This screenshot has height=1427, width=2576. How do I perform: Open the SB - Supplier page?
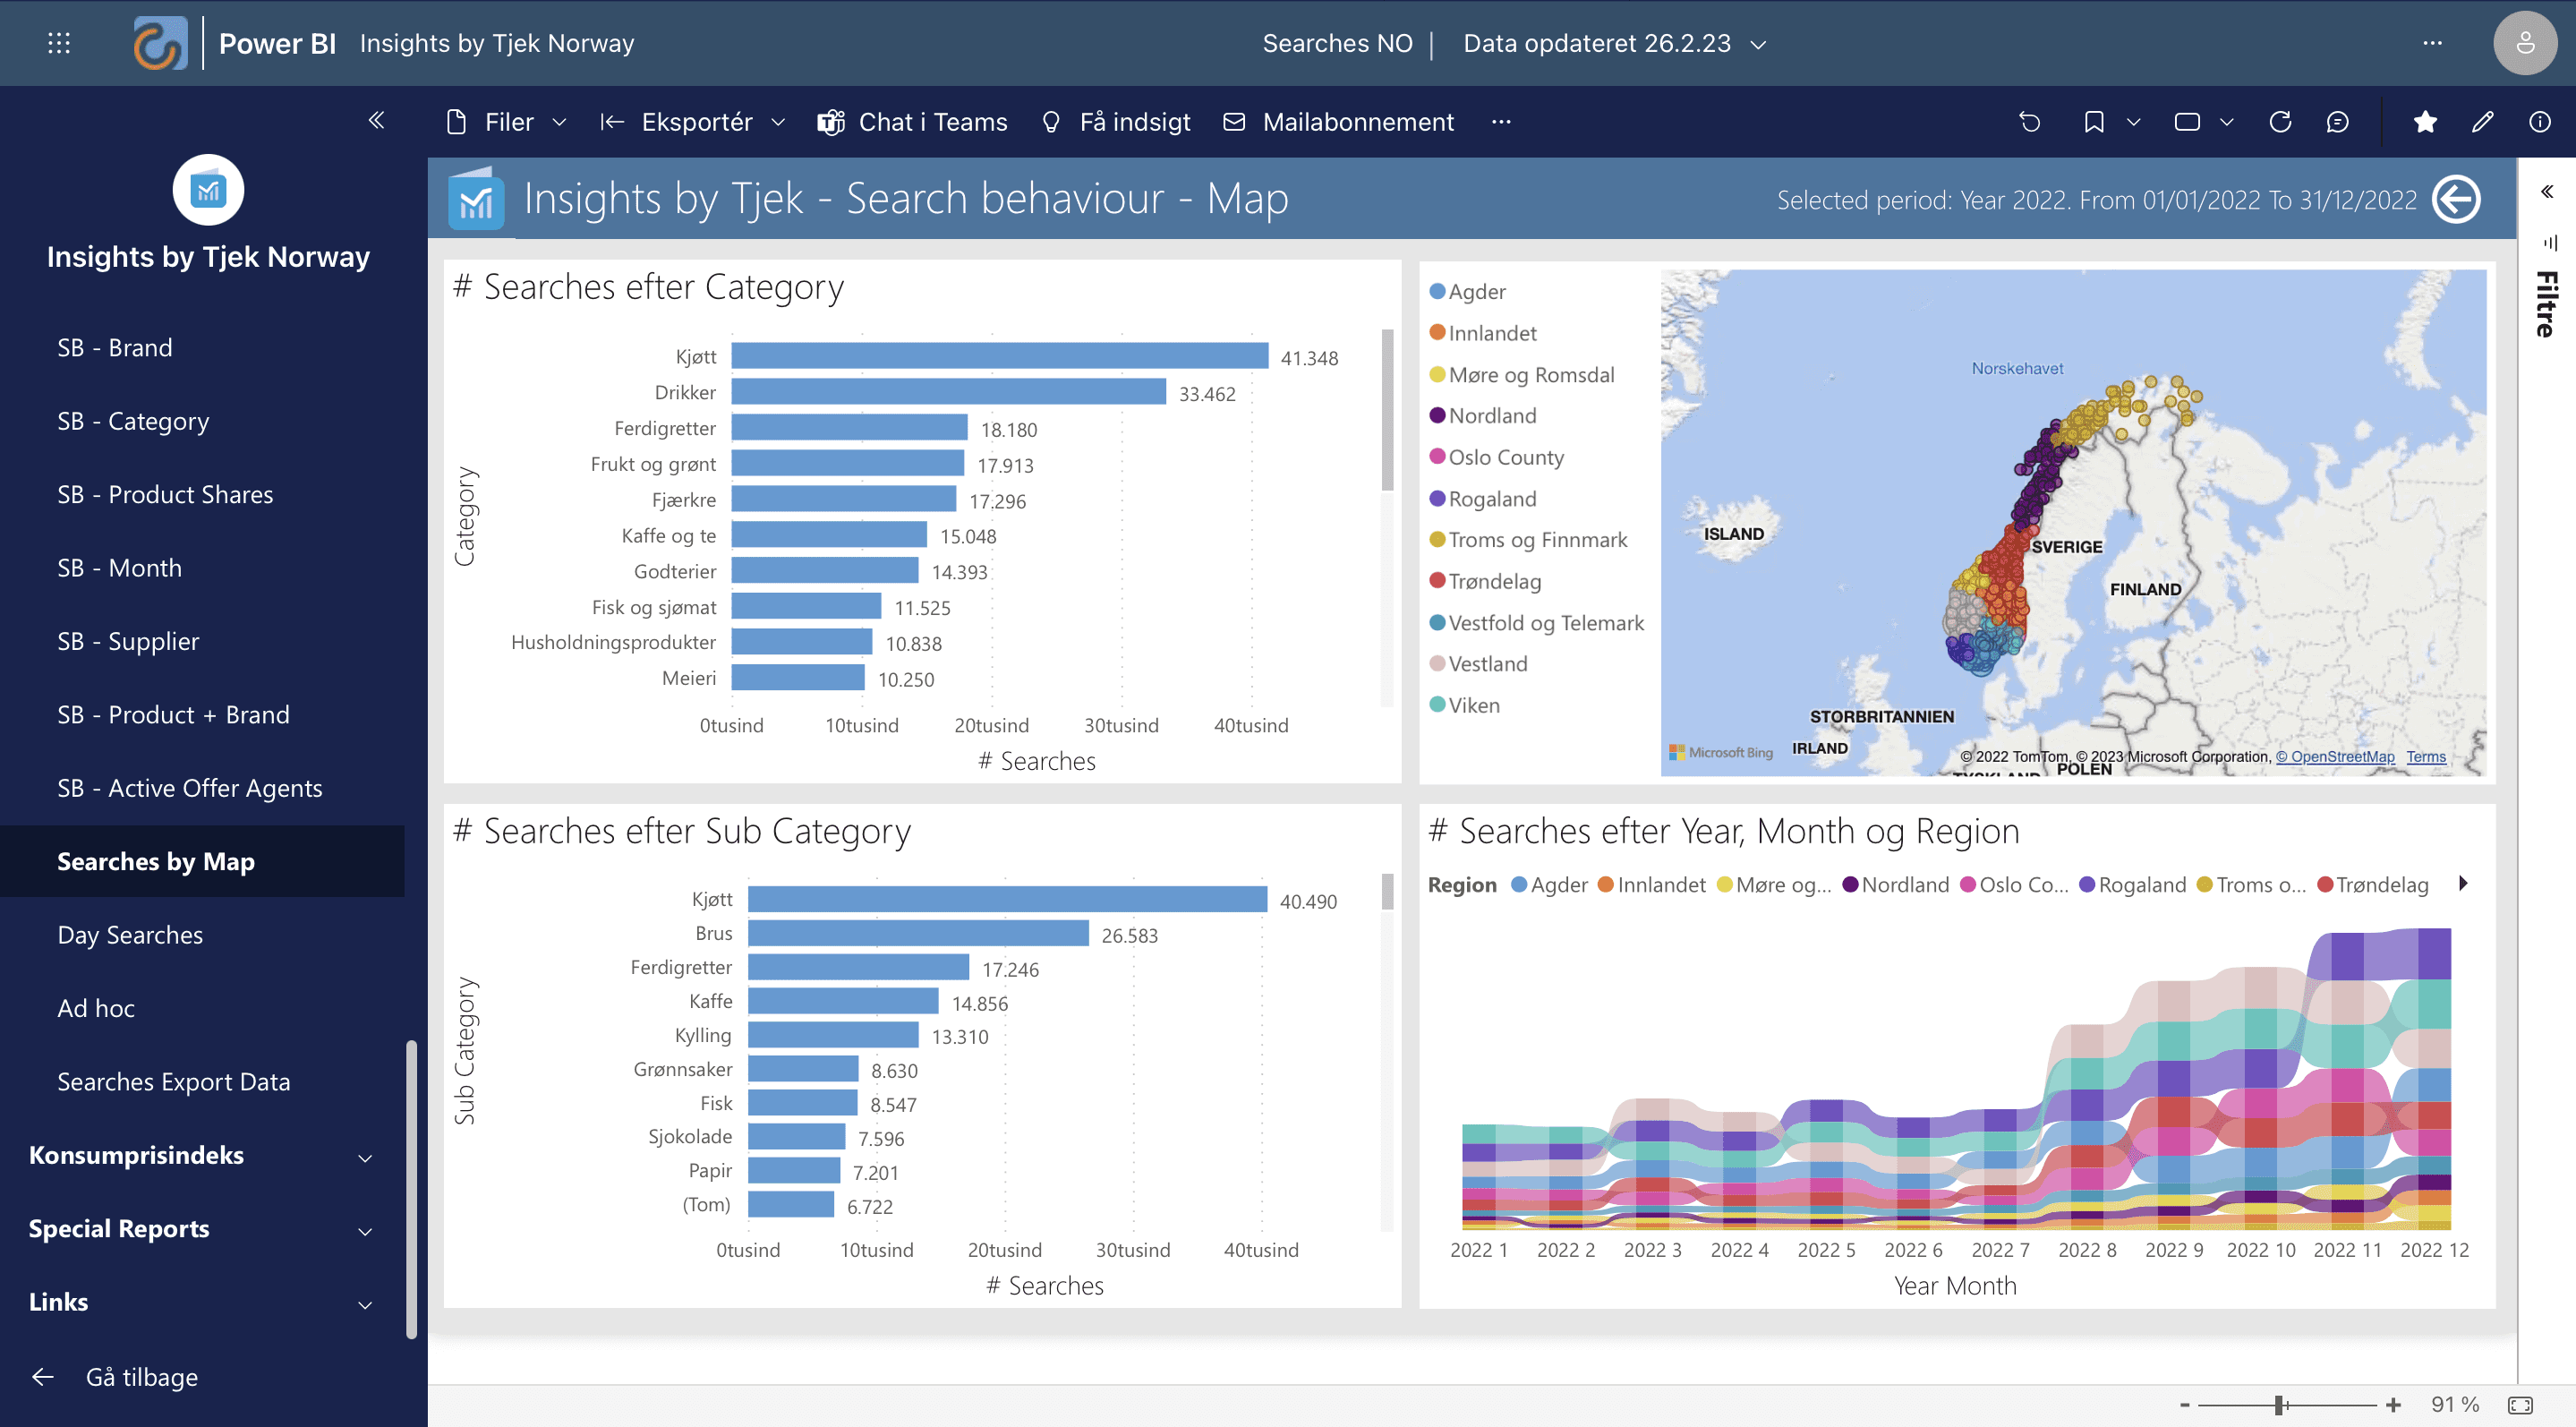(128, 641)
